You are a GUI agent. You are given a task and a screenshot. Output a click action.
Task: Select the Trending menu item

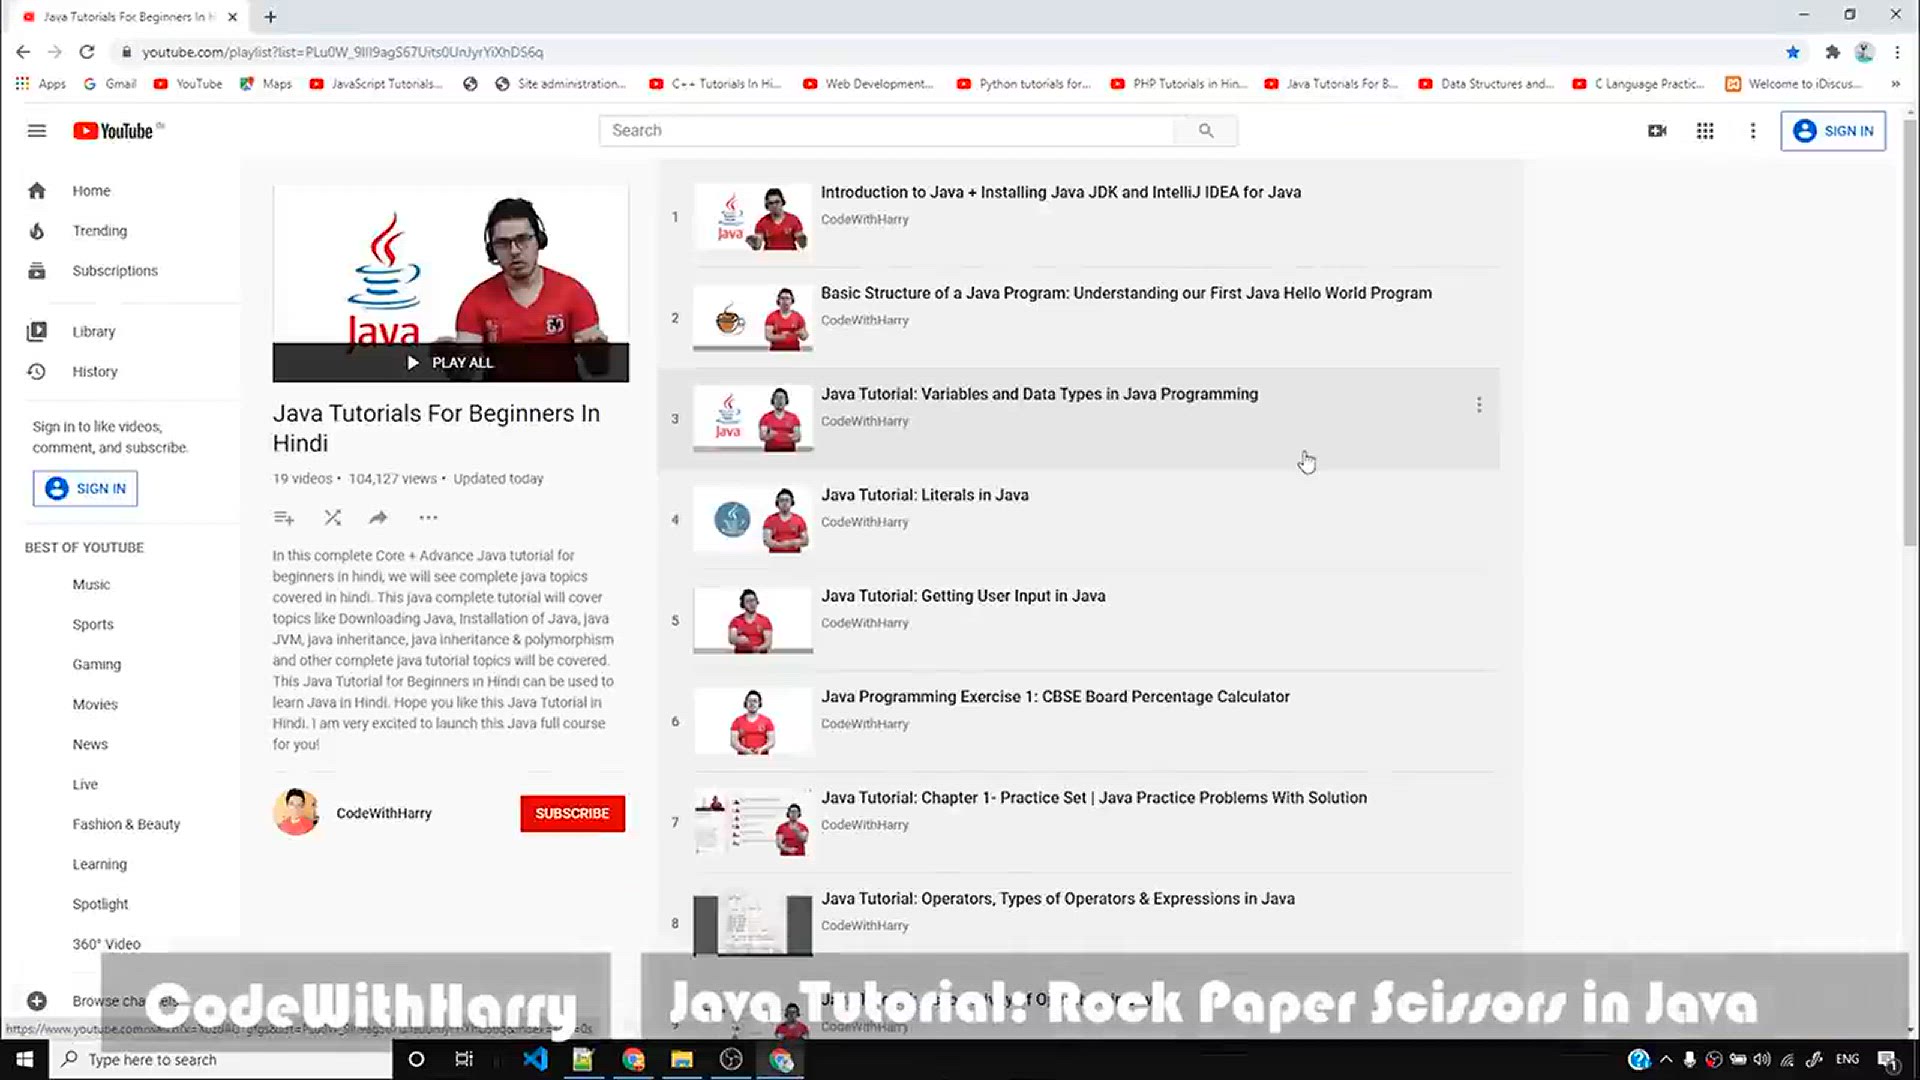100,229
